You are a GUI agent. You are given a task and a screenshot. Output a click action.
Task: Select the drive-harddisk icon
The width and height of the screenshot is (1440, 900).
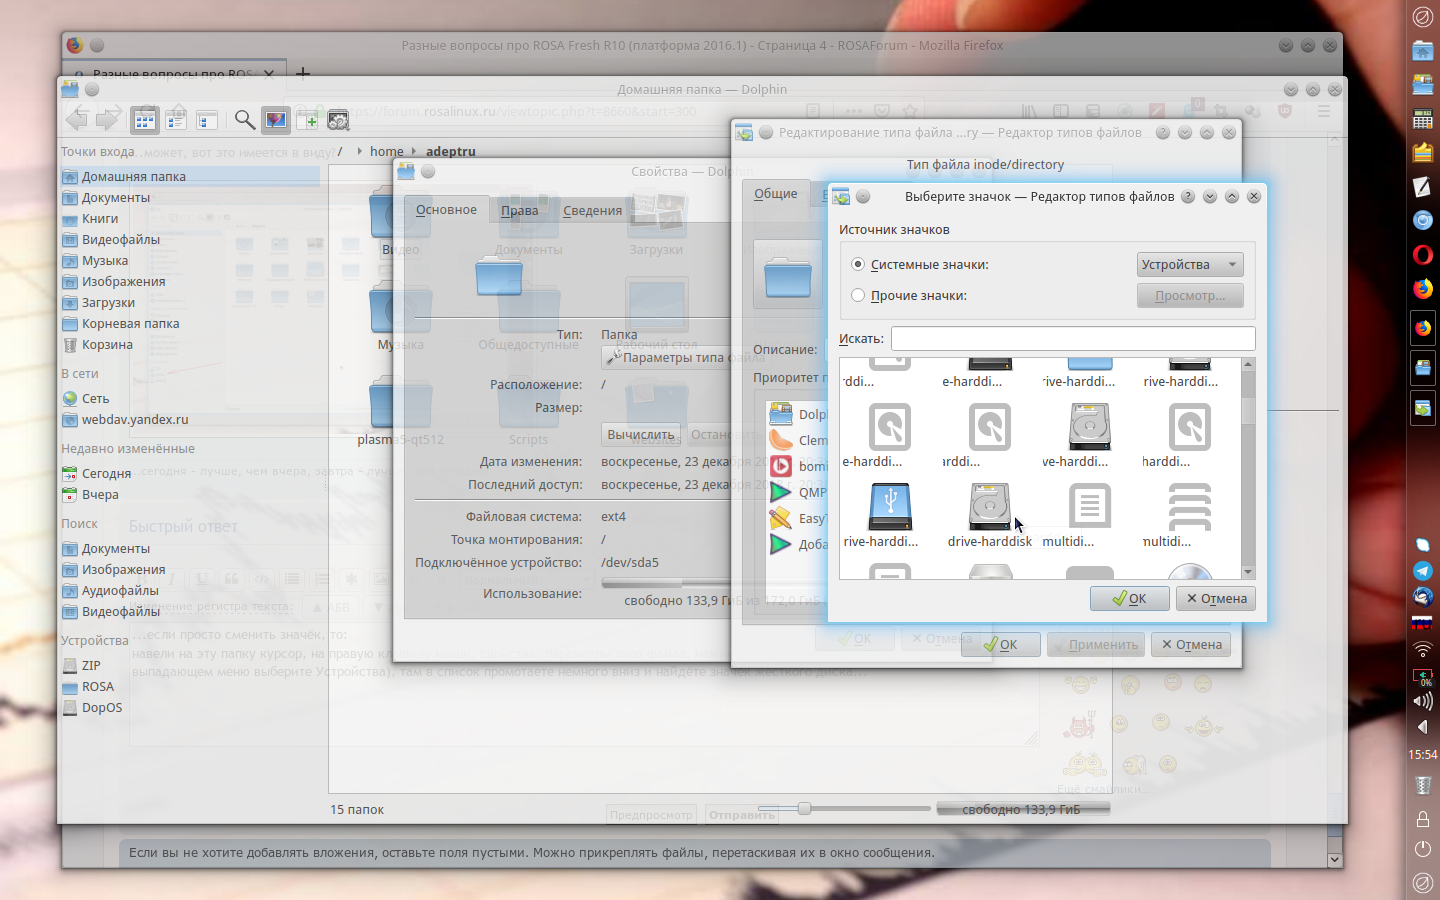pyautogui.click(x=989, y=508)
